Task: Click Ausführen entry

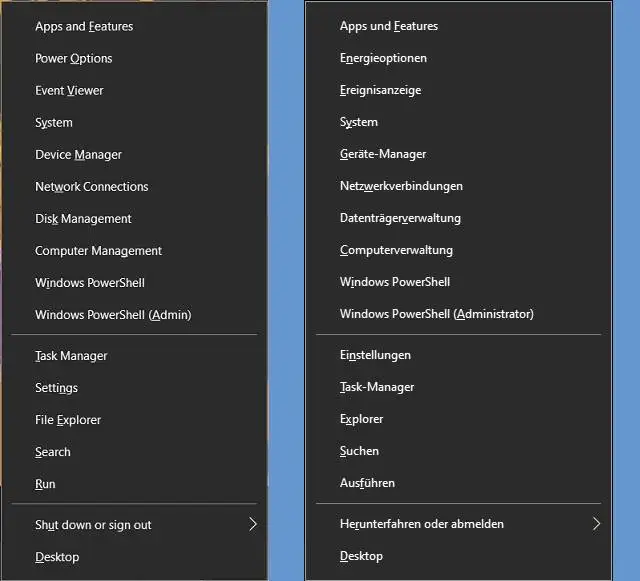Action: click(x=367, y=483)
